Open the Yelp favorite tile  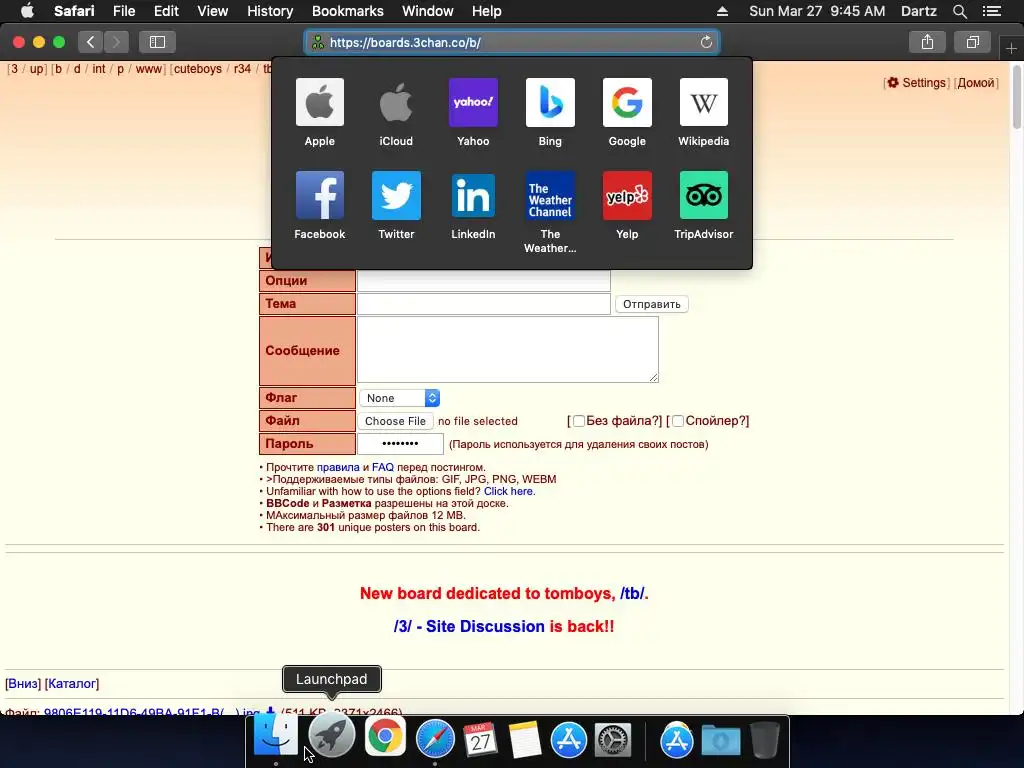coord(627,195)
